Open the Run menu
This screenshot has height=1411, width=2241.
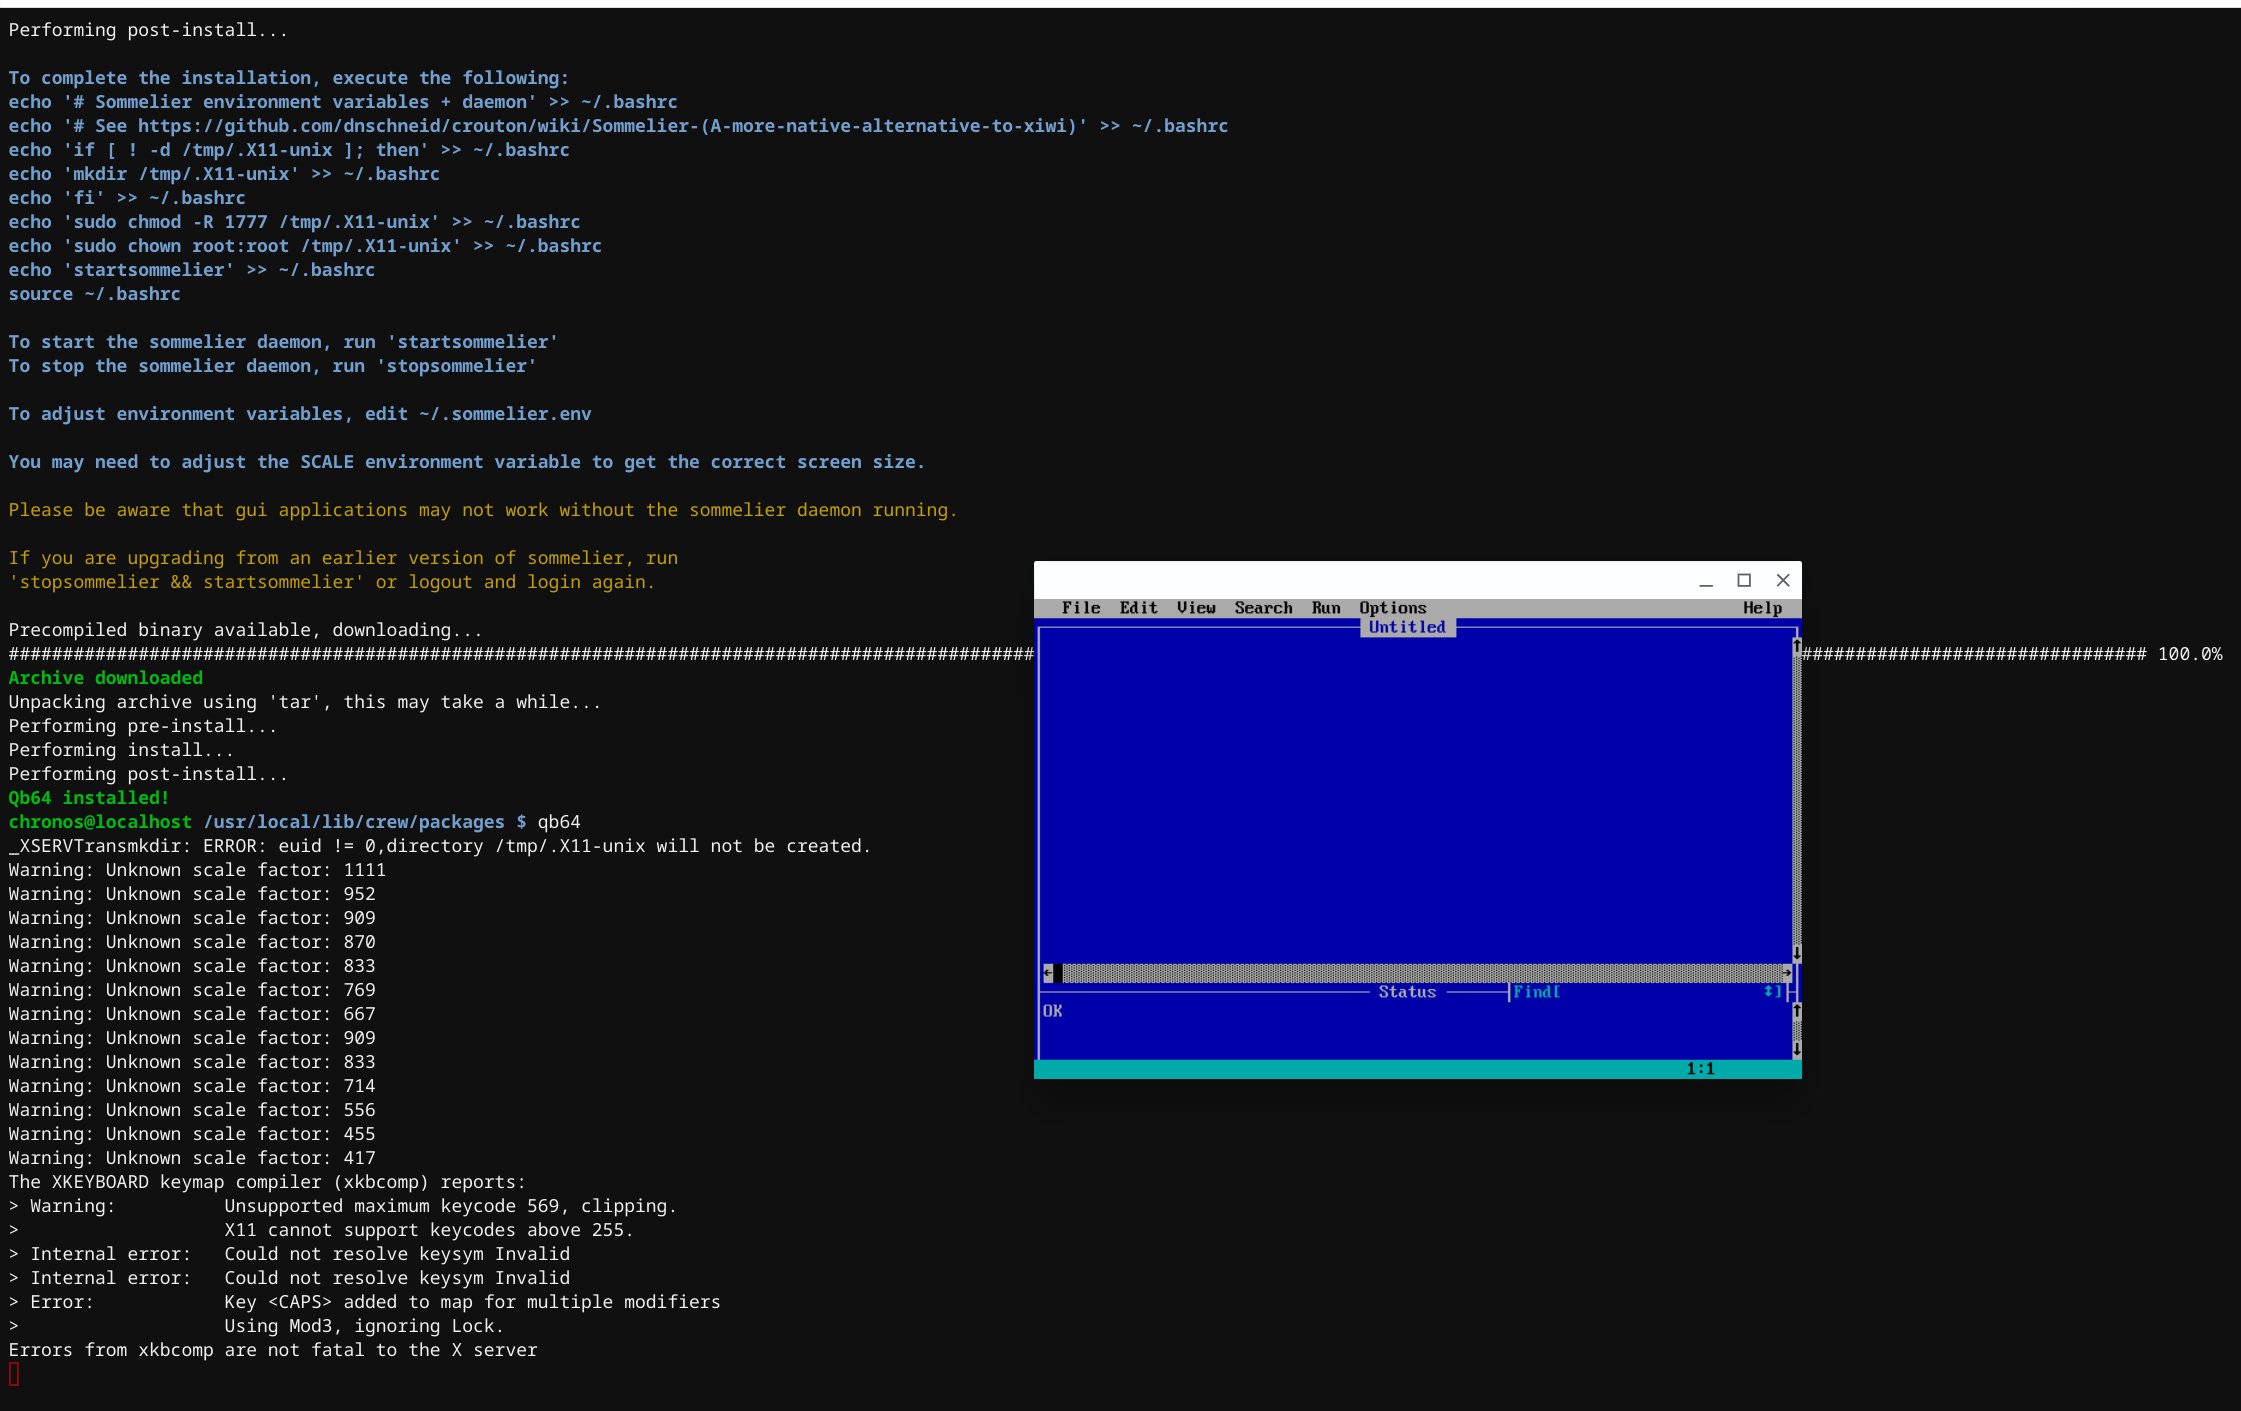(1325, 608)
